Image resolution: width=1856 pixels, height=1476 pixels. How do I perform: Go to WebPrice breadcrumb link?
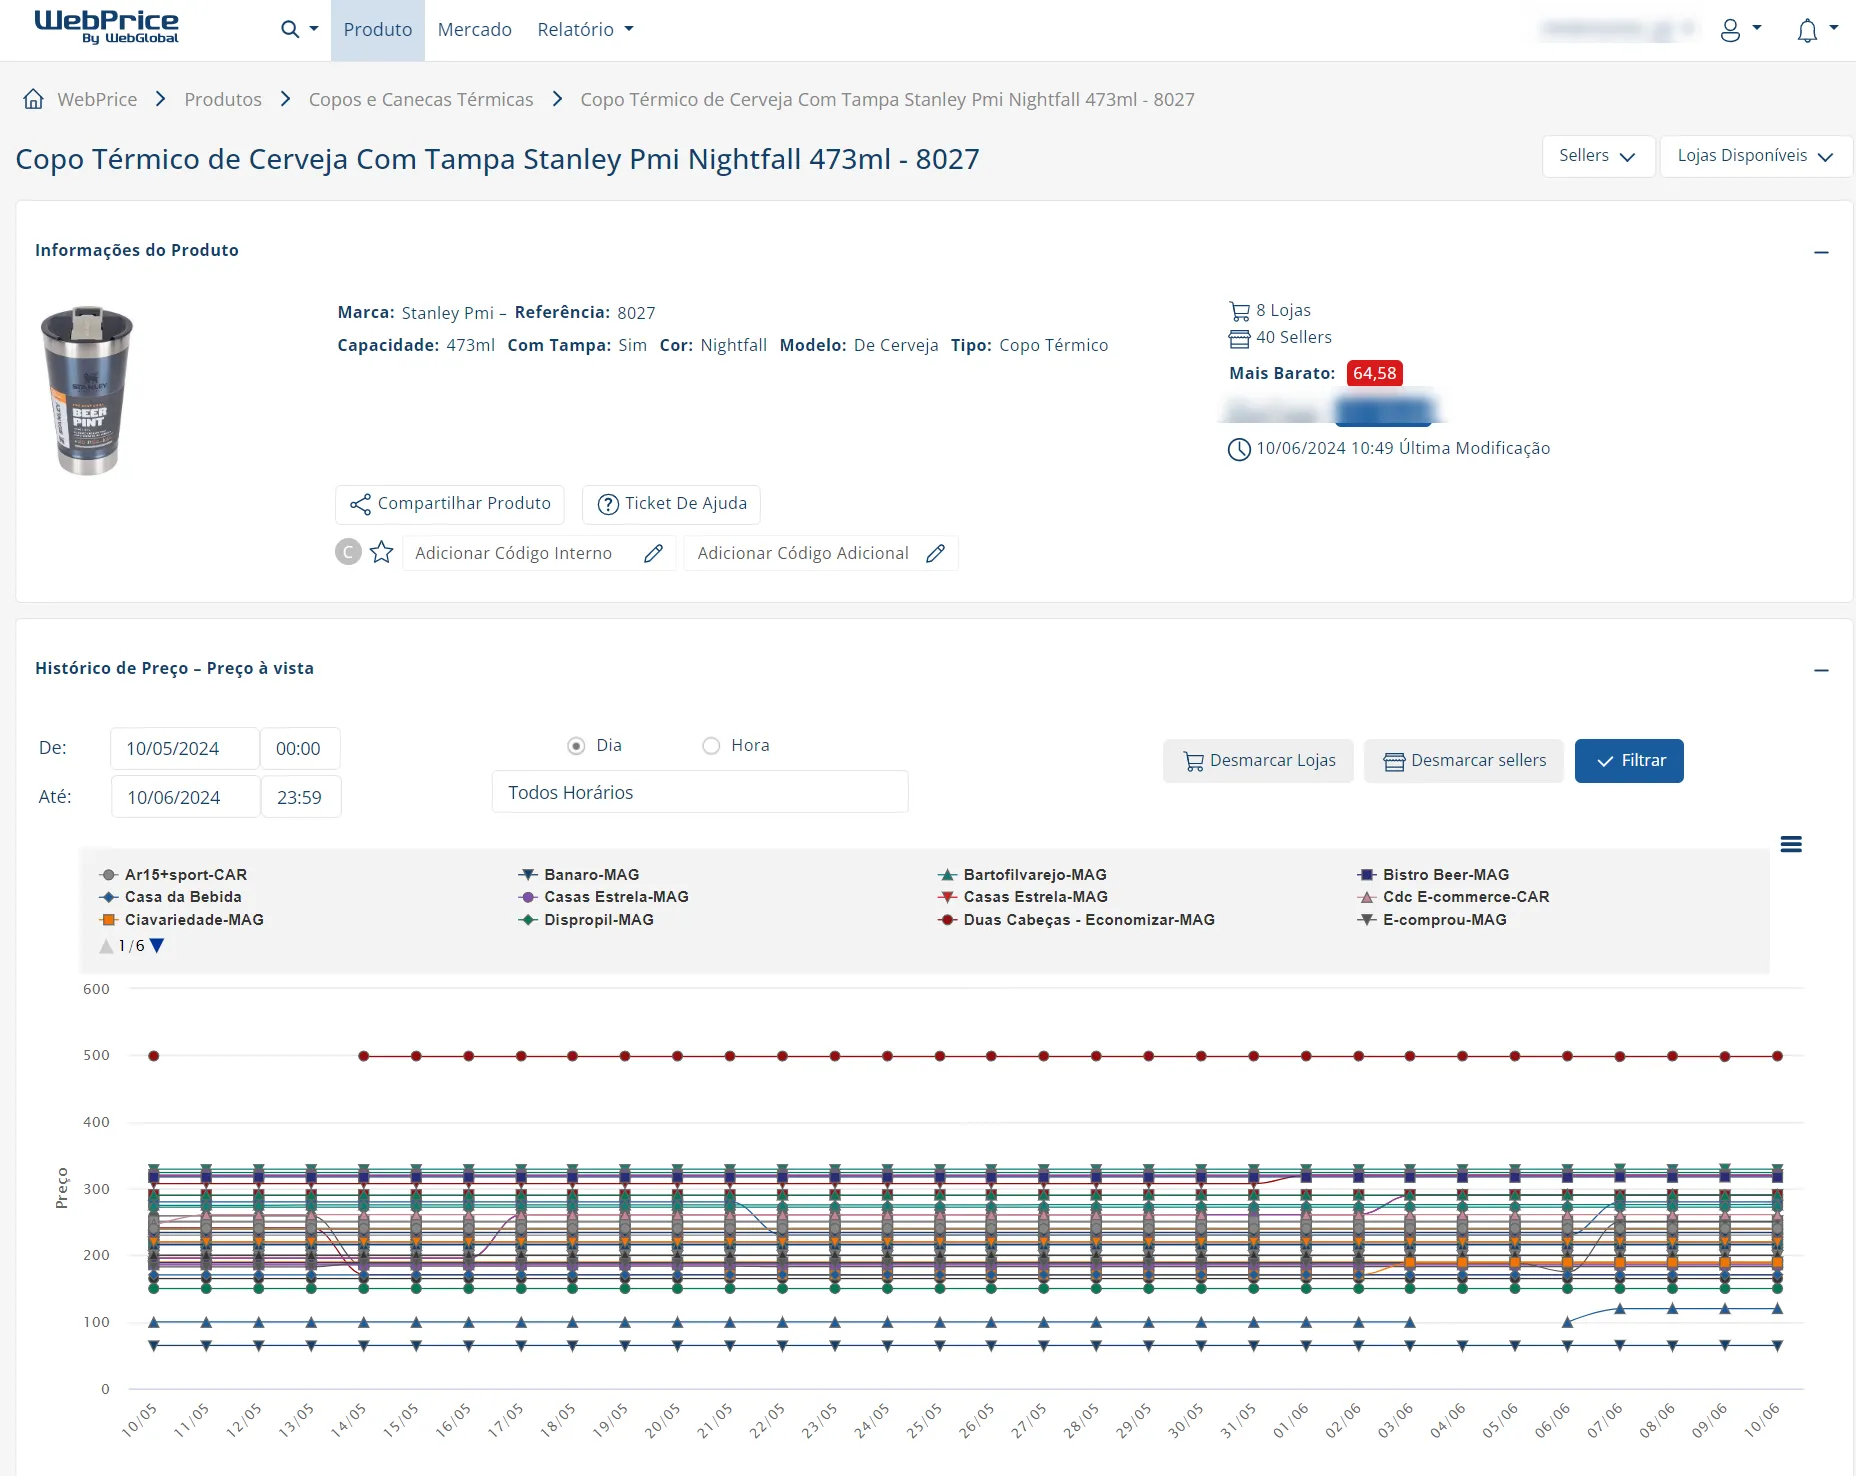(x=97, y=99)
